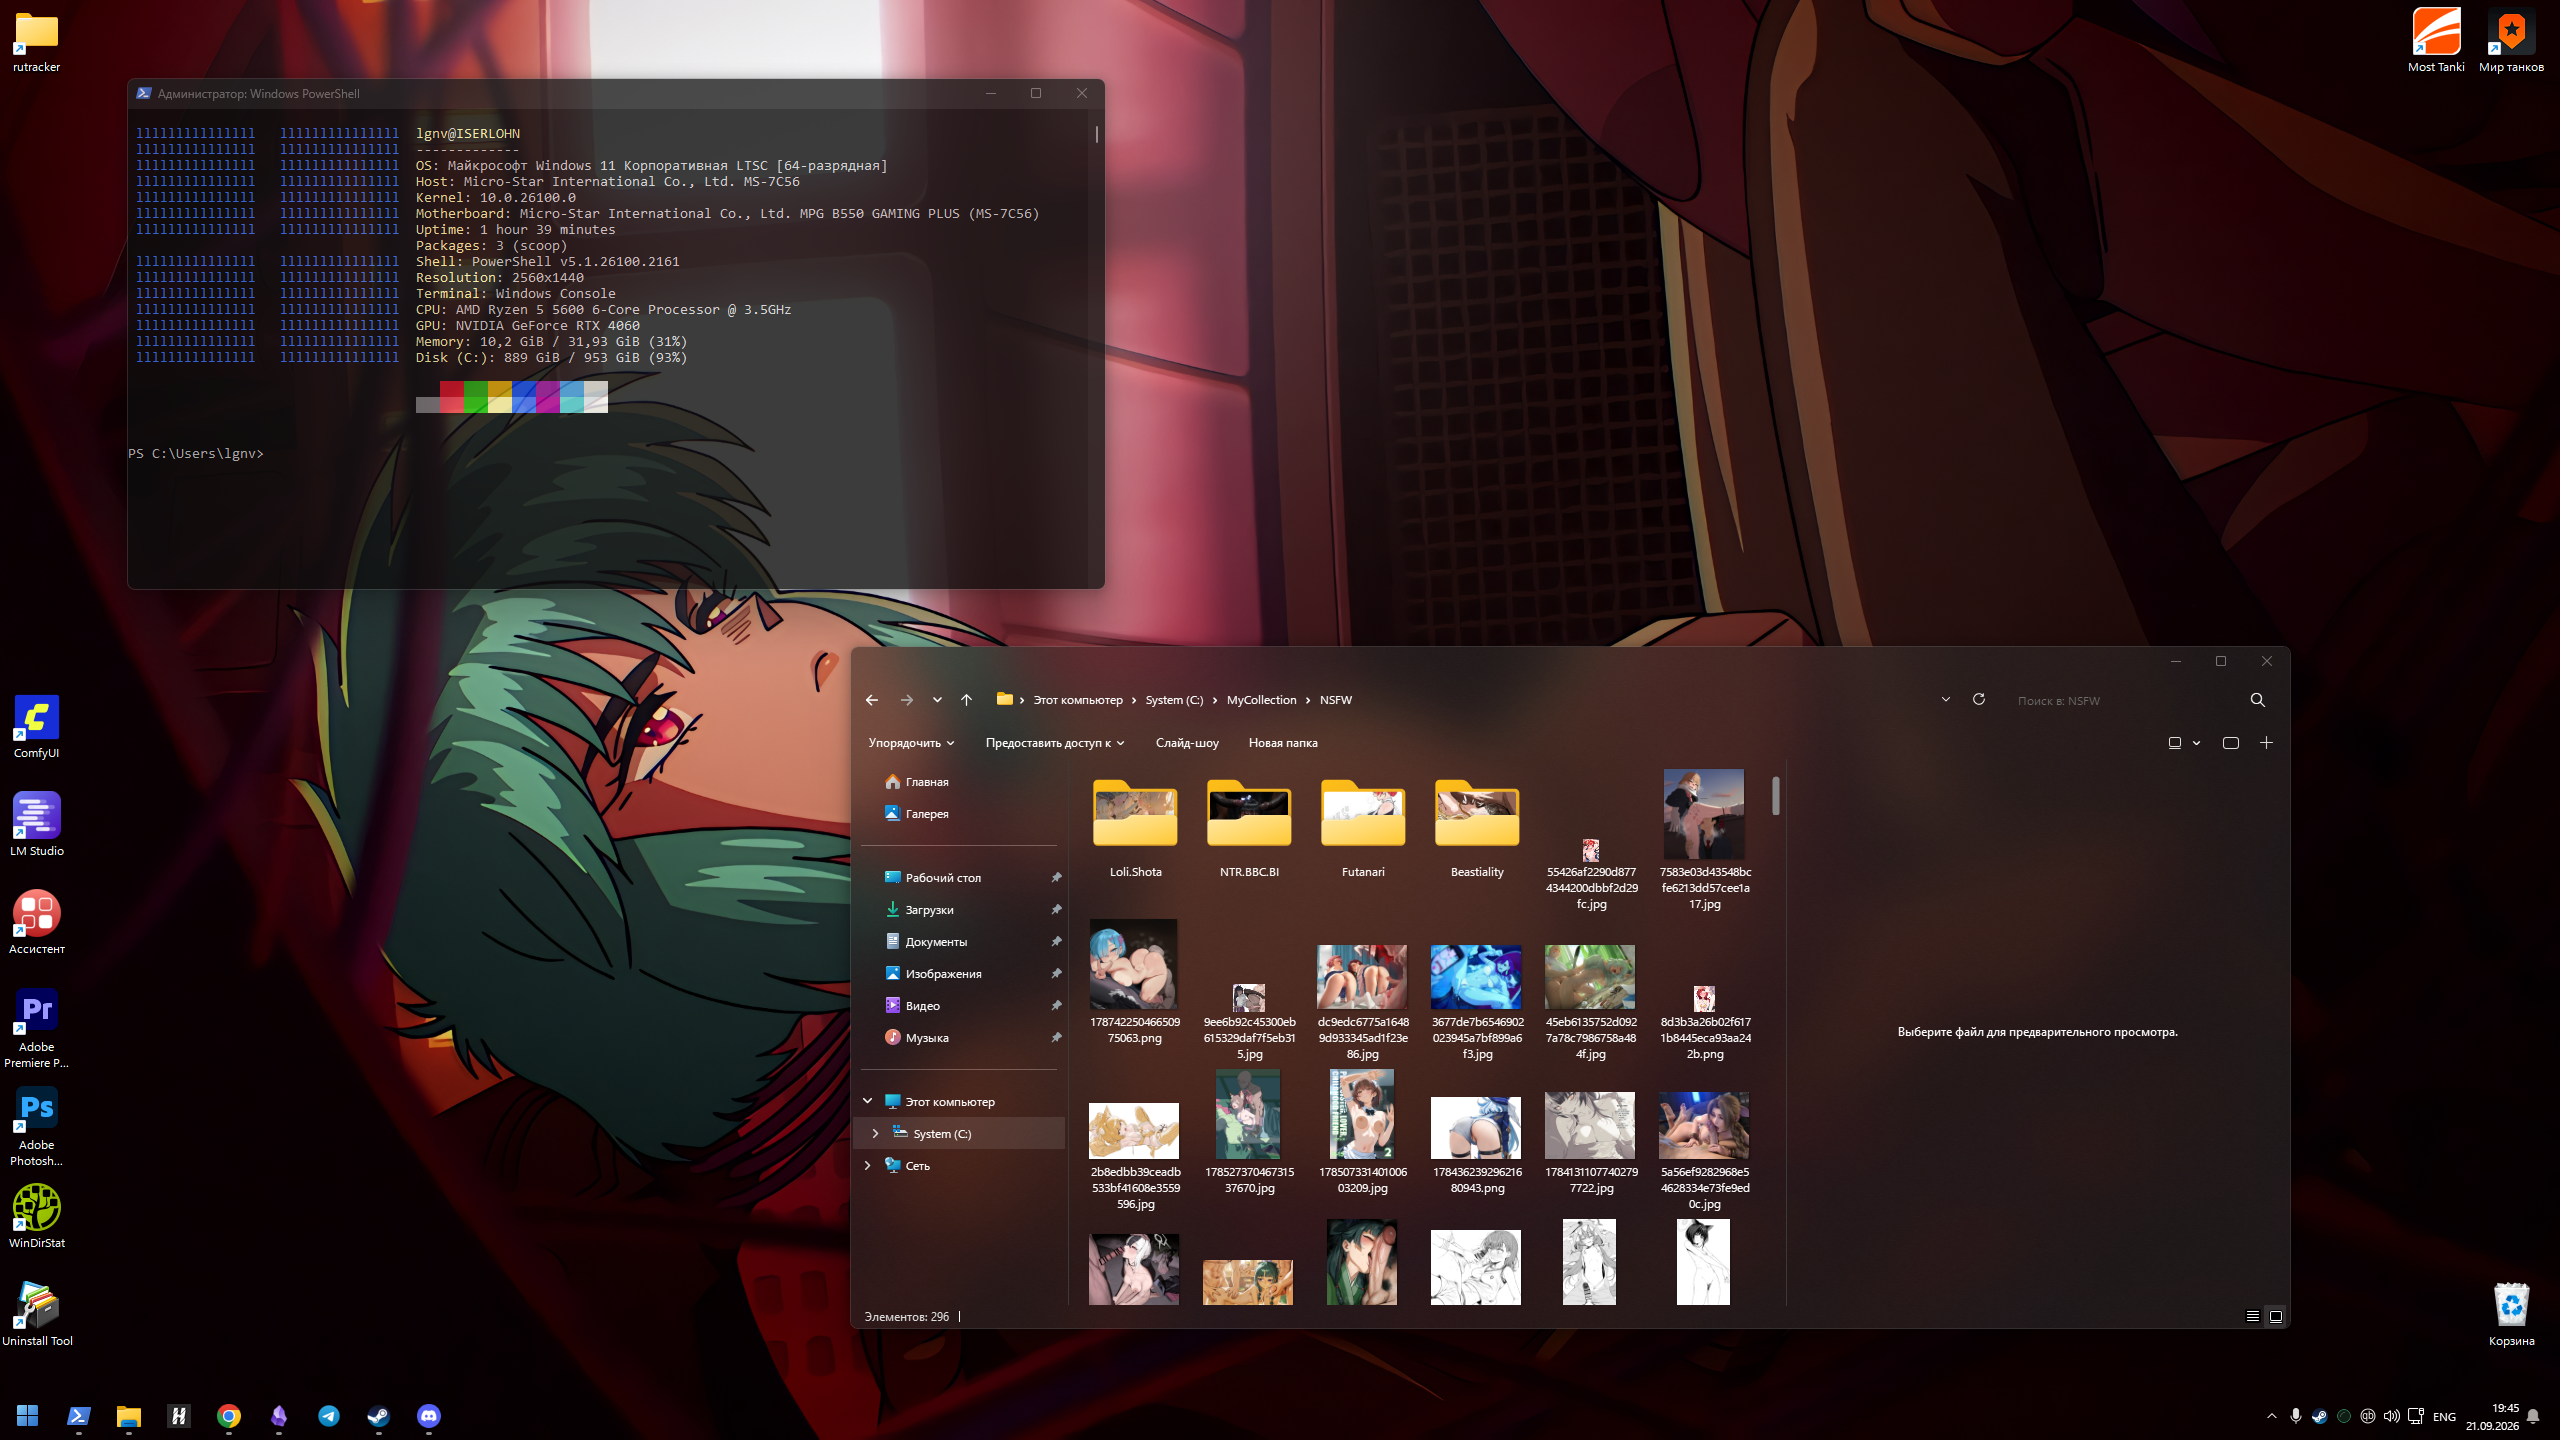Toggle the preview pane in Explorer toolbar
The height and width of the screenshot is (1440, 2560).
coord(2230,743)
